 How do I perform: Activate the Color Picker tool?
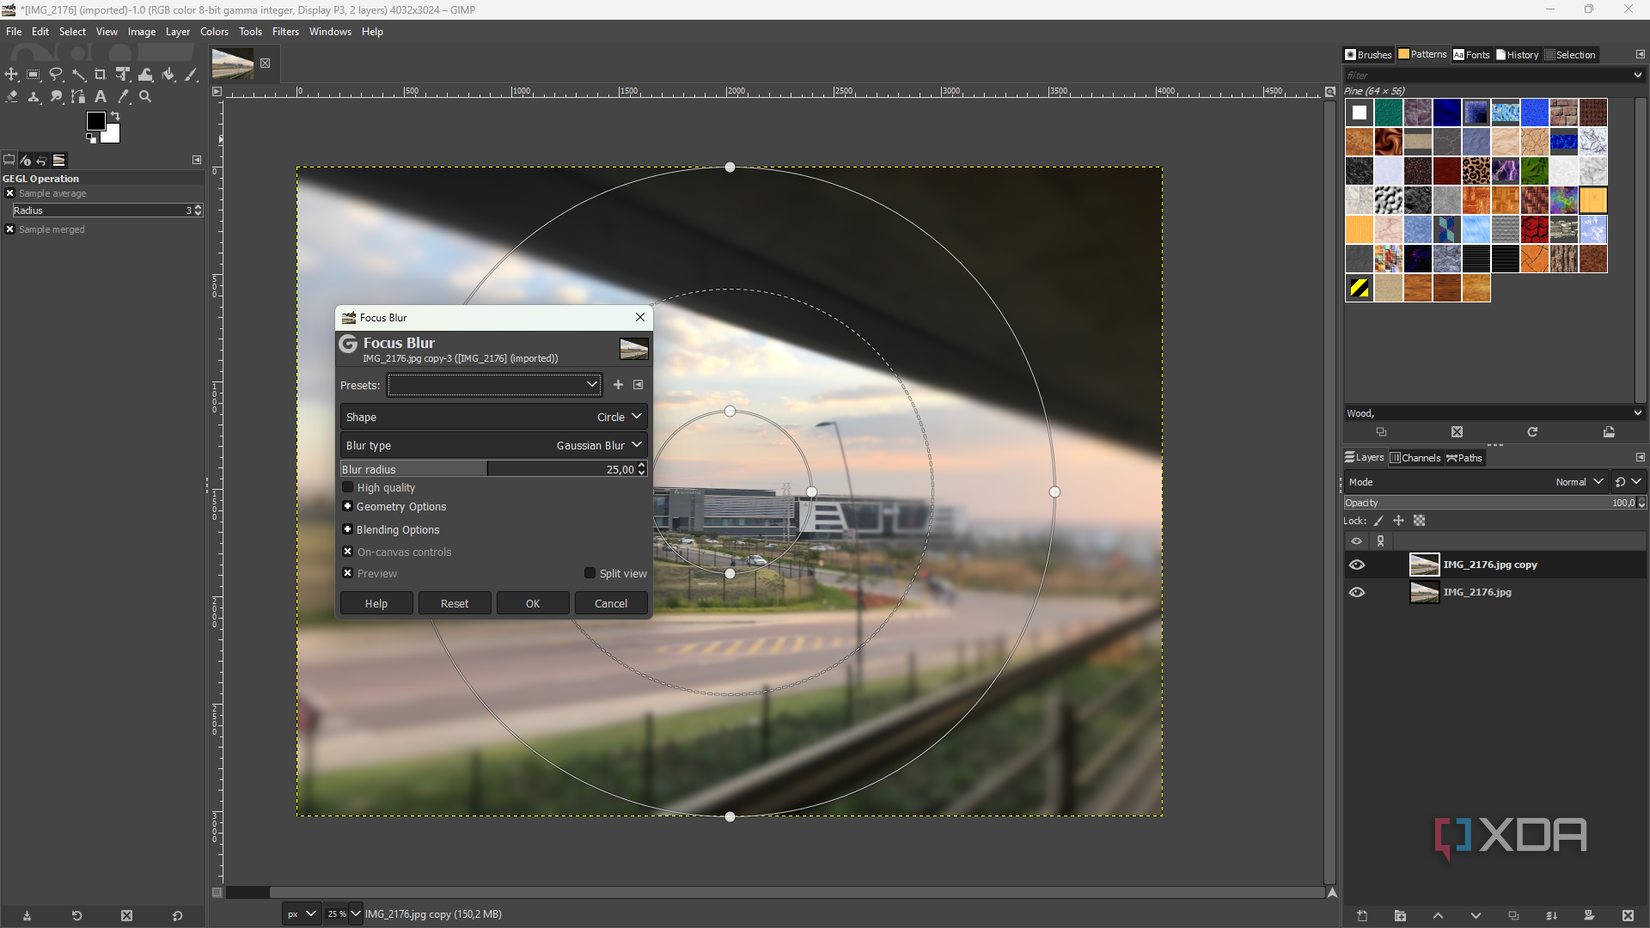122,96
